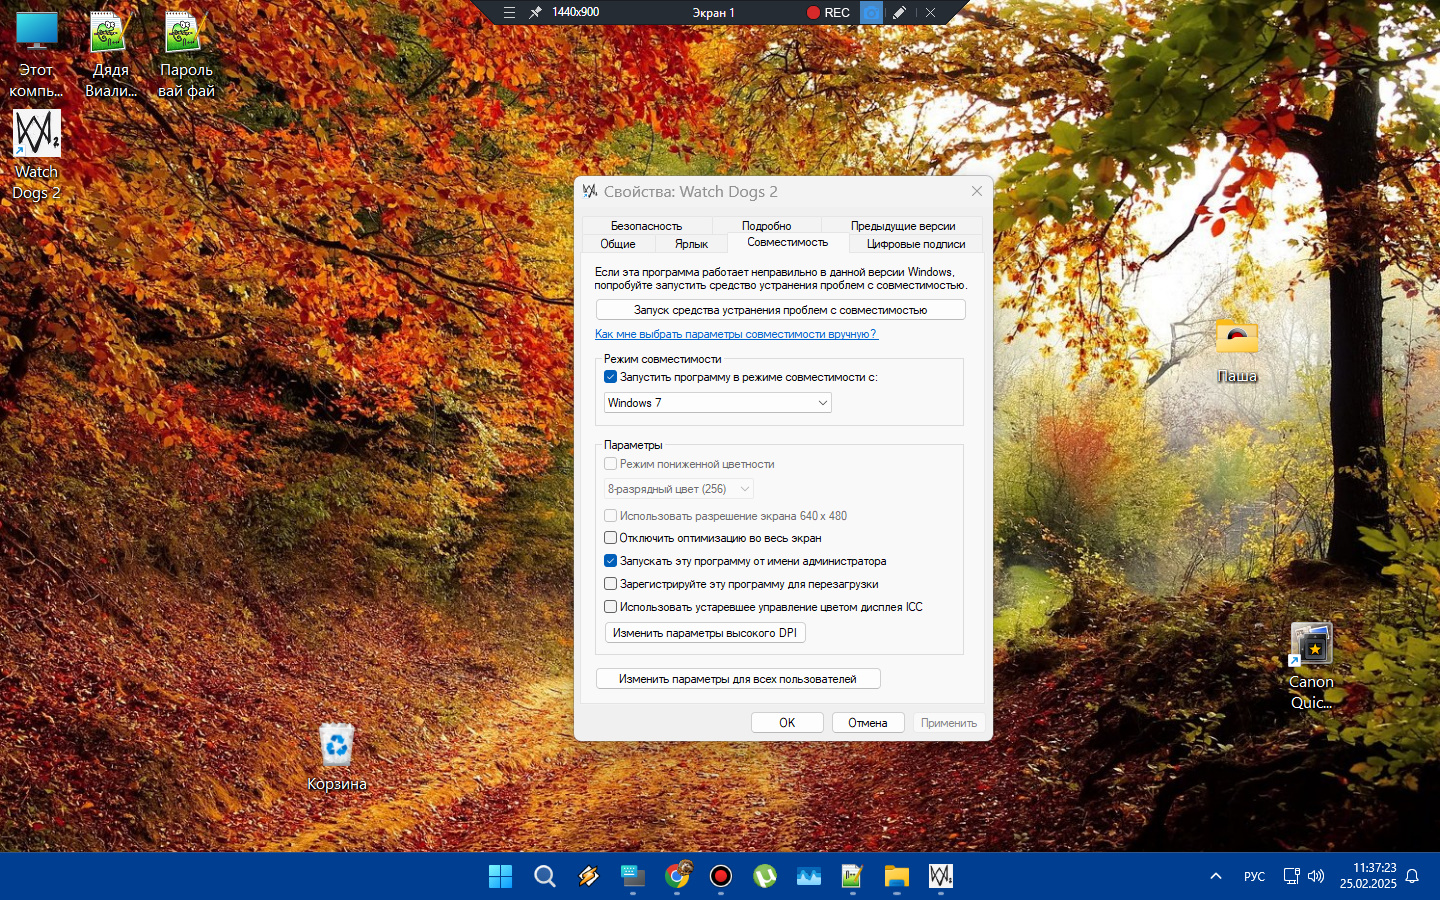Switch to the Безопасность tab
The width and height of the screenshot is (1440, 900).
646,226
